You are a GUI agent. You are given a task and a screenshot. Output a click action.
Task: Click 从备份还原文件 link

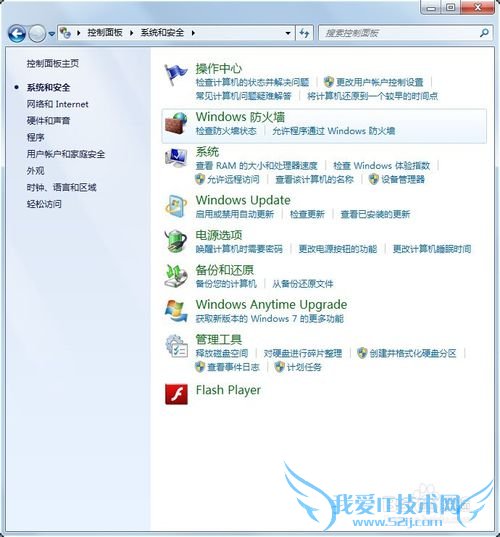(303, 284)
